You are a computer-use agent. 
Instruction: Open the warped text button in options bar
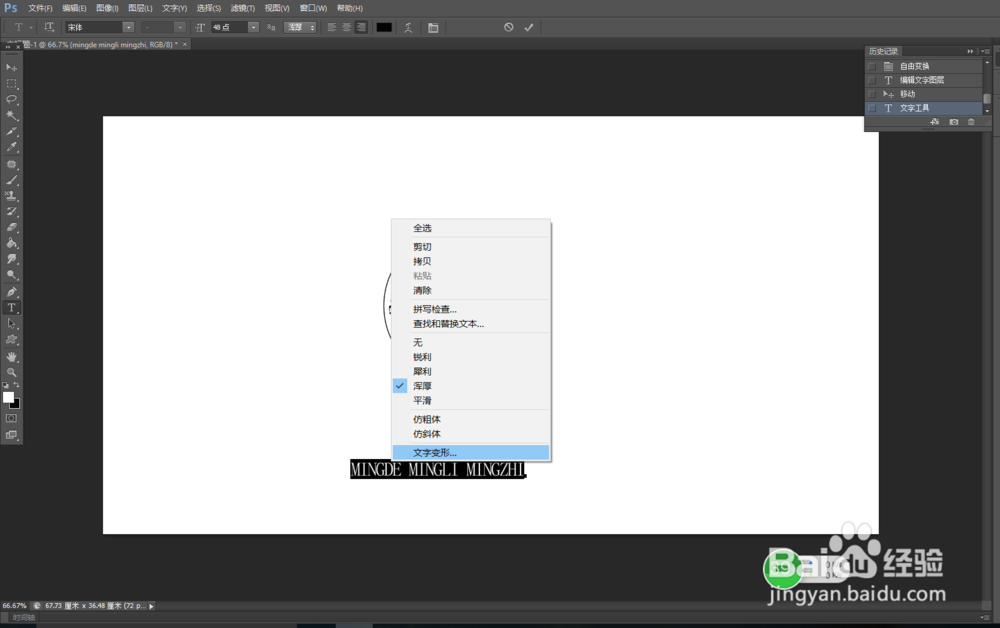[408, 27]
